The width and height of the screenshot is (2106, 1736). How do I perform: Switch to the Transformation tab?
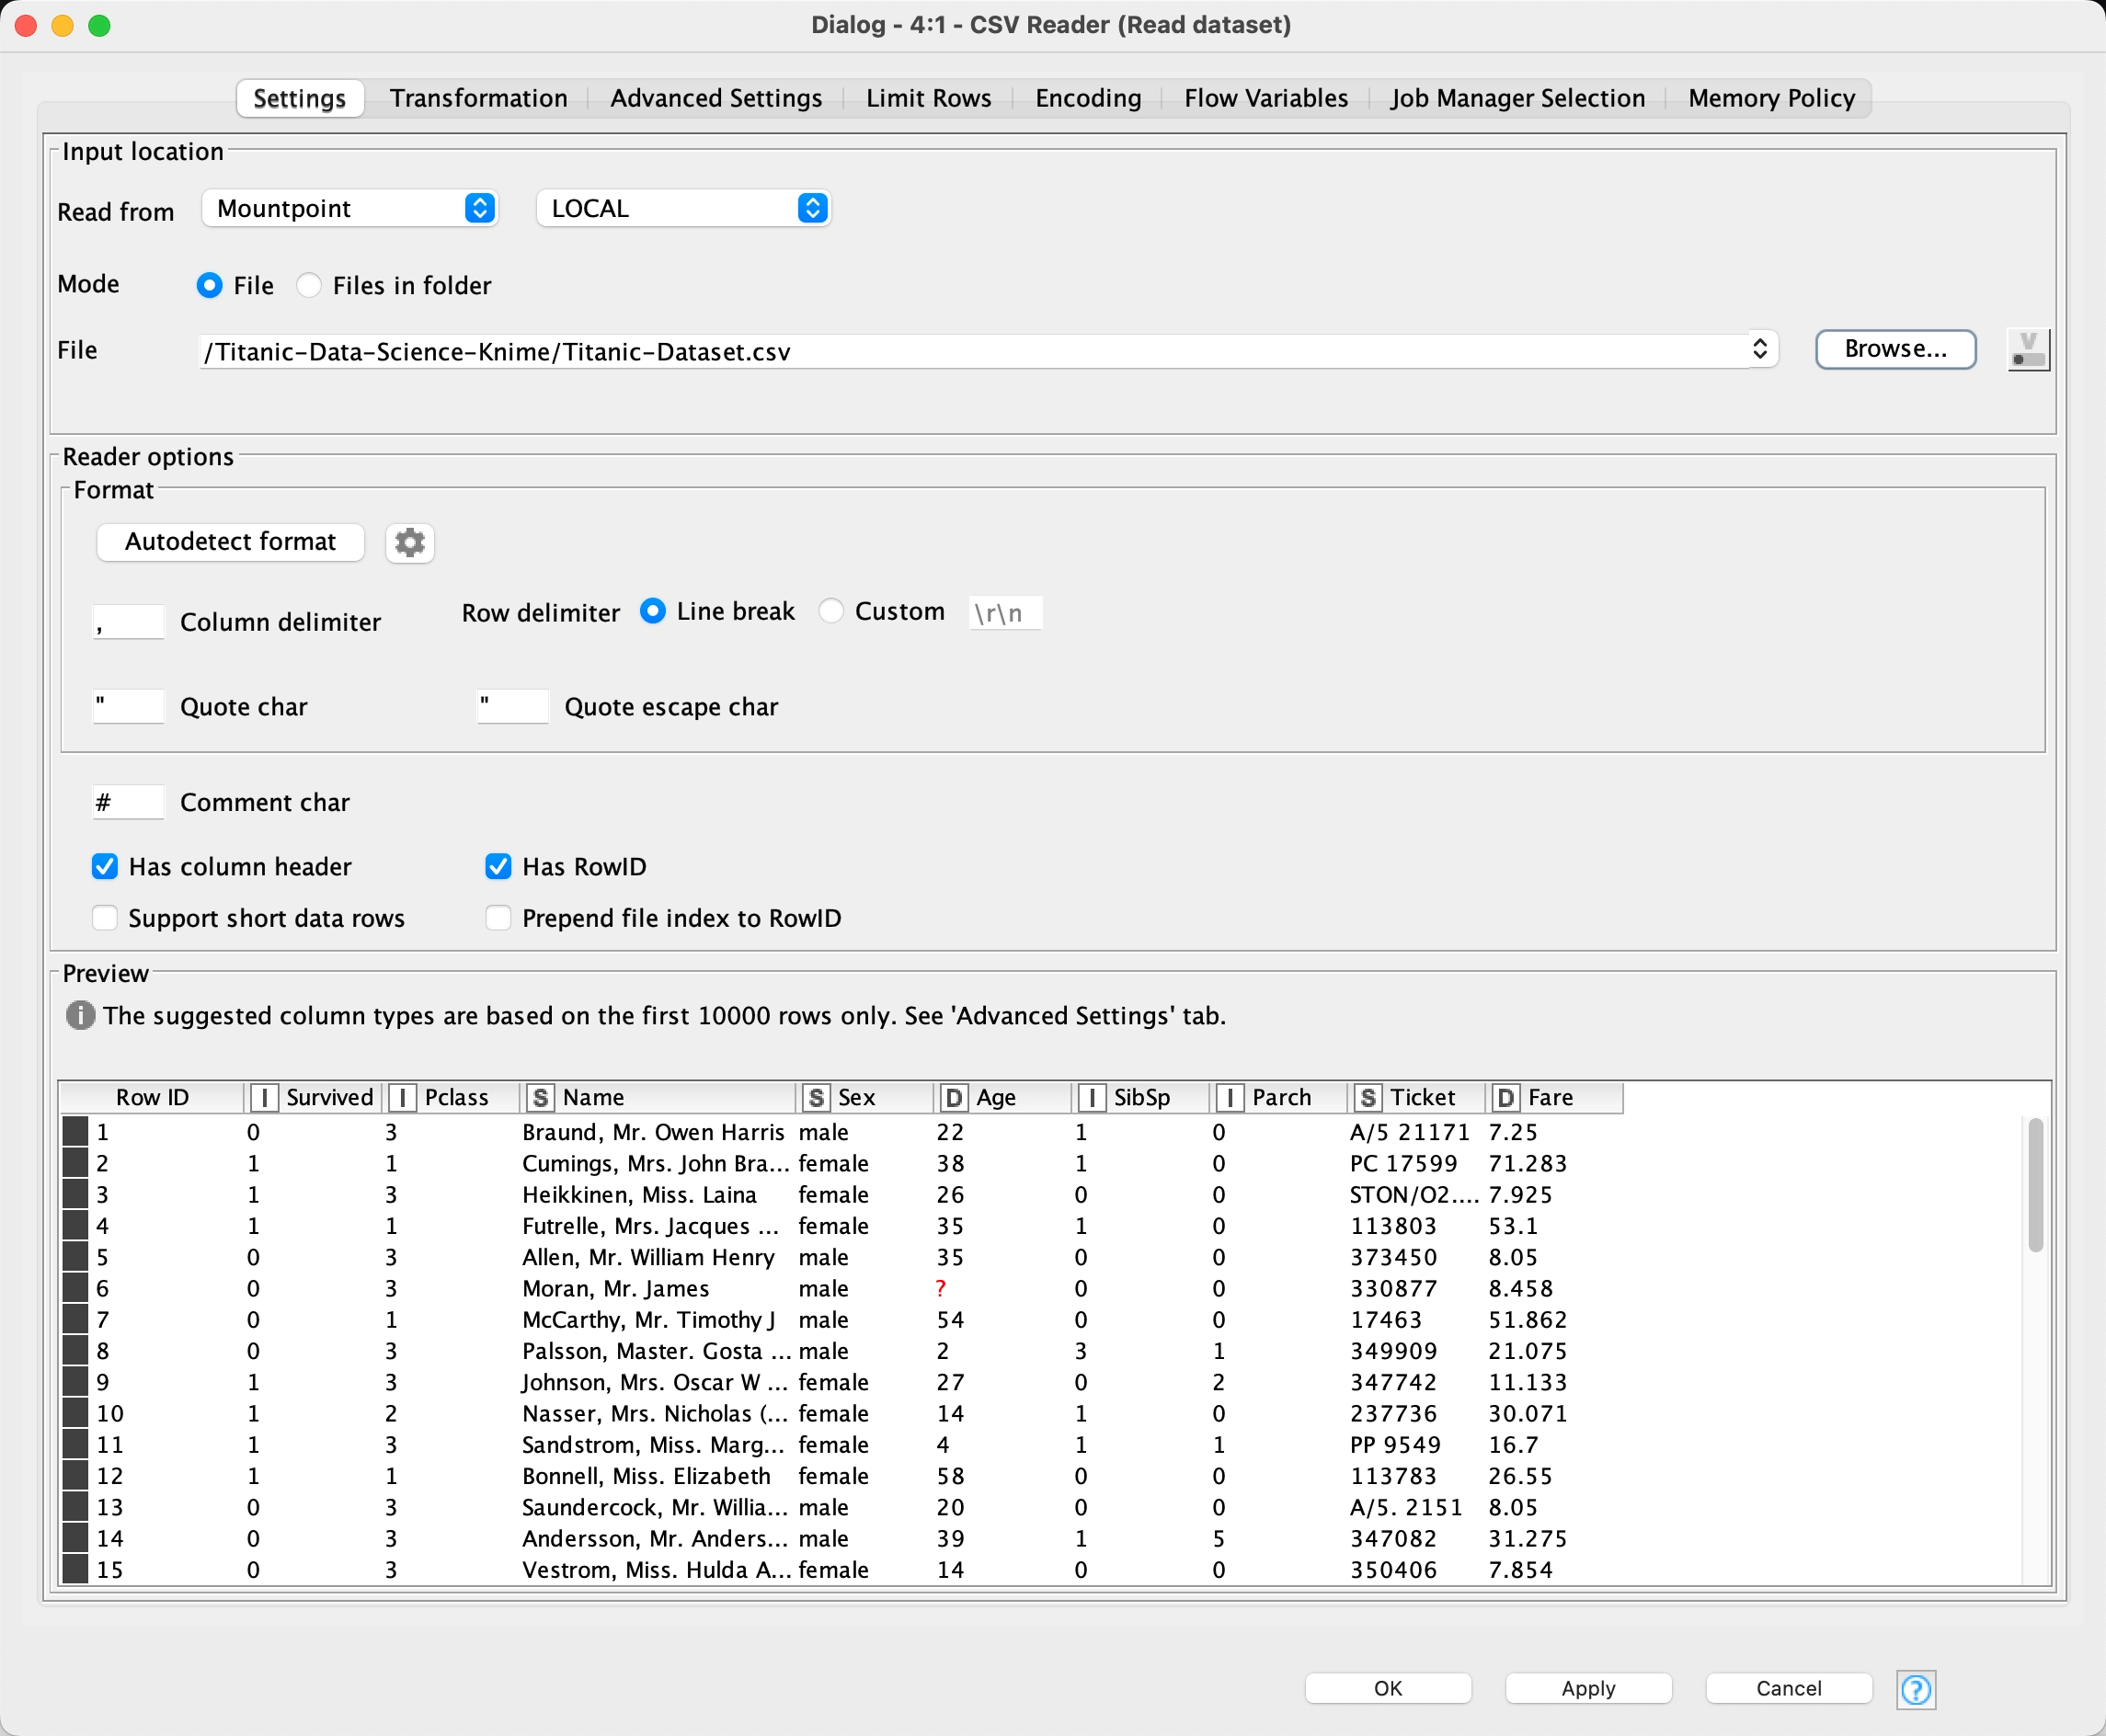pyautogui.click(x=478, y=98)
